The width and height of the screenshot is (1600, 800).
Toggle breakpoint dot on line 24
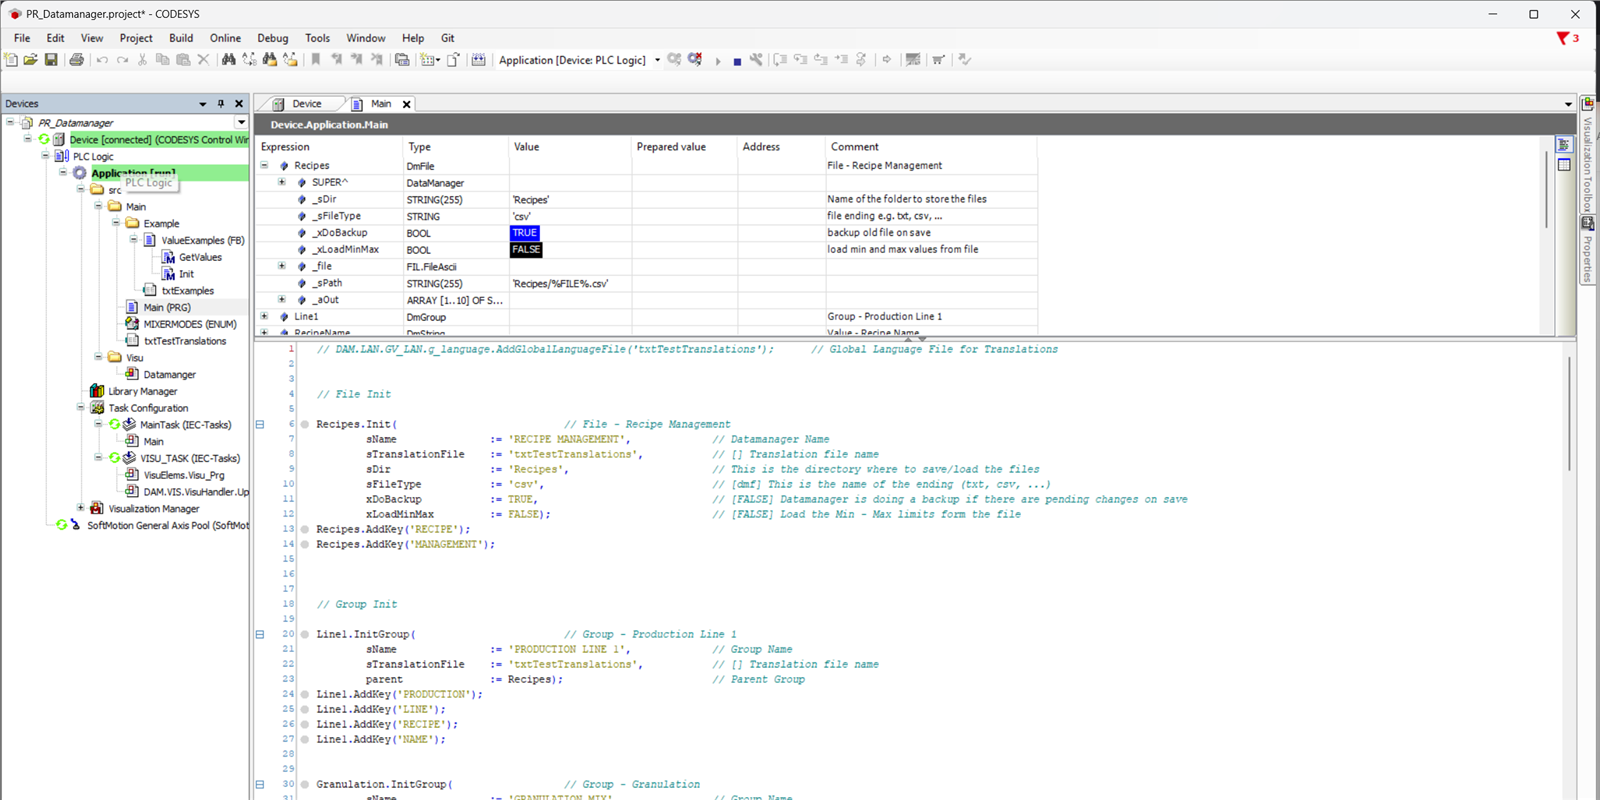point(305,694)
